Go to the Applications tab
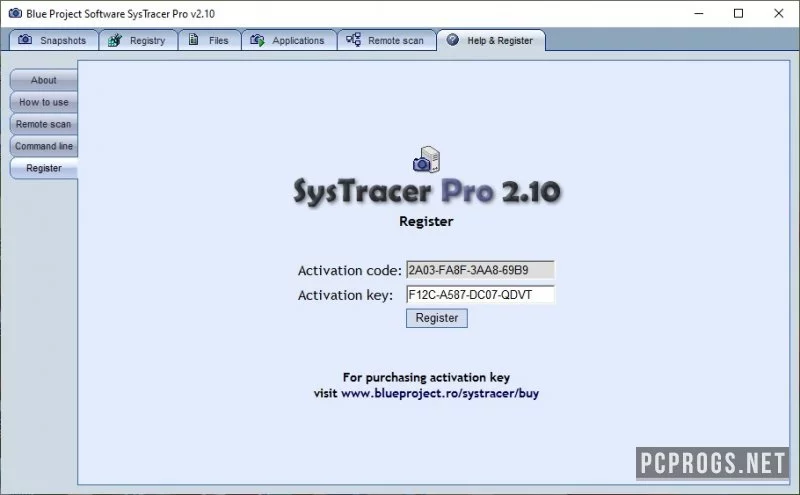 click(289, 40)
